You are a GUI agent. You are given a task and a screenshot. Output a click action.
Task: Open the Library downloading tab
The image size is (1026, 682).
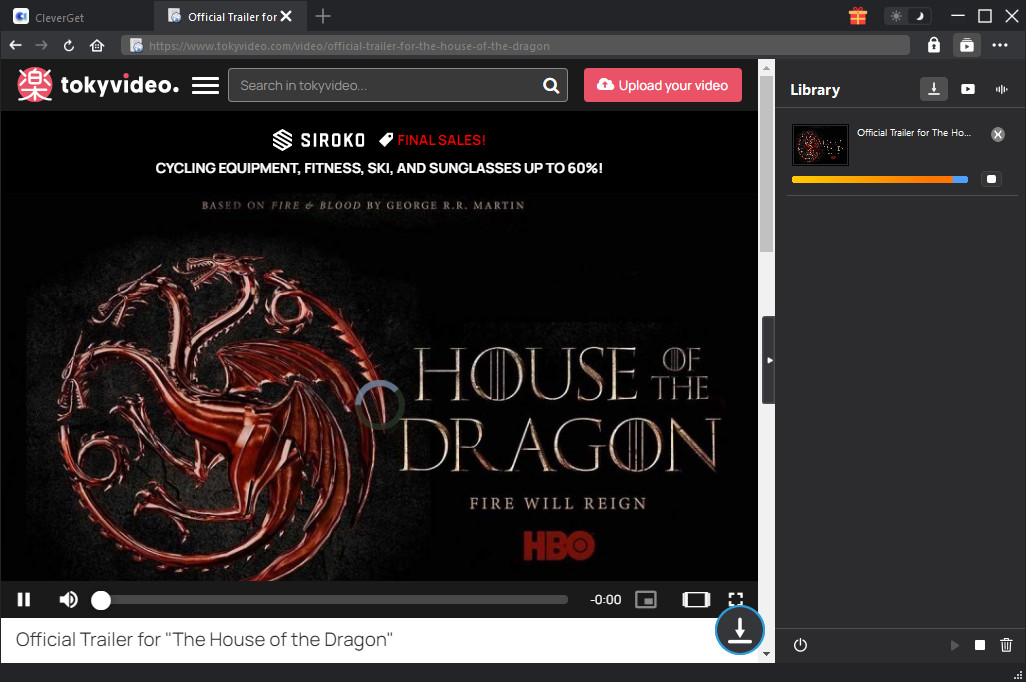[933, 89]
